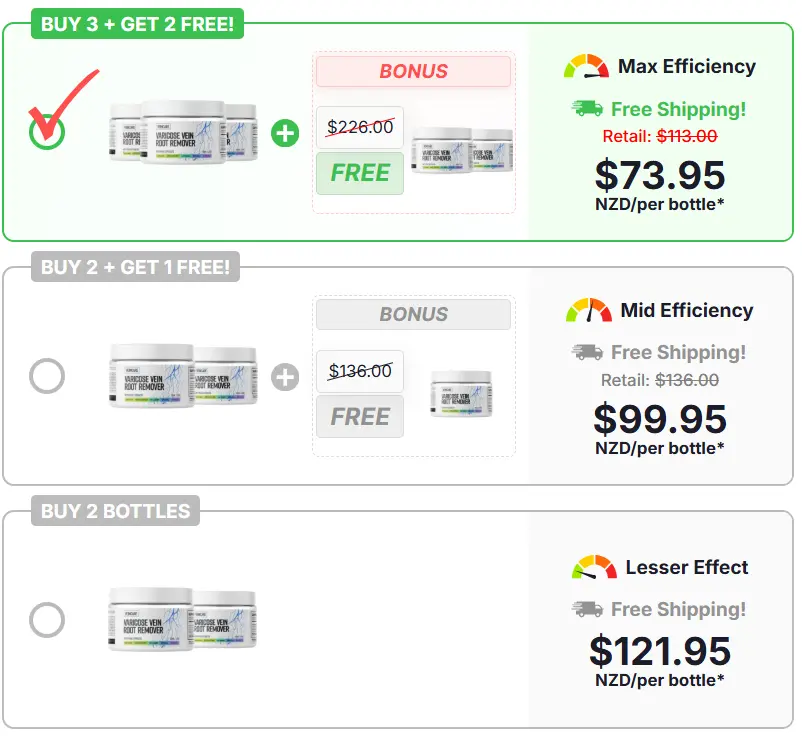The height and width of the screenshot is (742, 802).
Task: Select the Buy 2 Bottles radio button
Action: click(x=48, y=620)
